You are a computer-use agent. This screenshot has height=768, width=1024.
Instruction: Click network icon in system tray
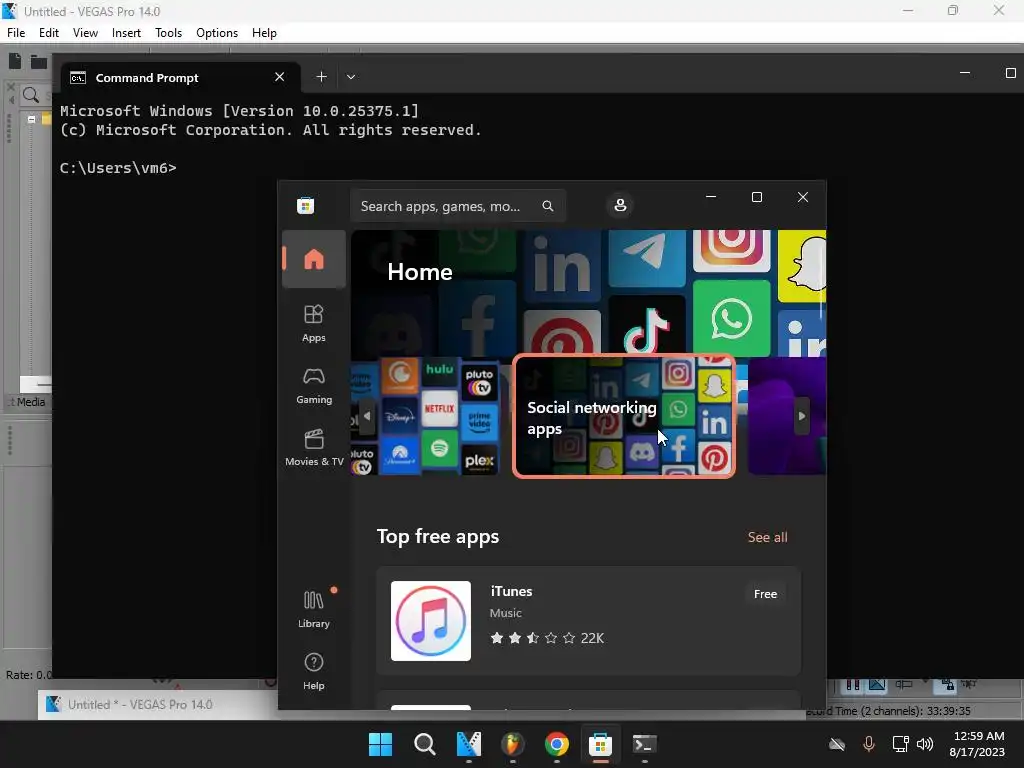click(901, 744)
